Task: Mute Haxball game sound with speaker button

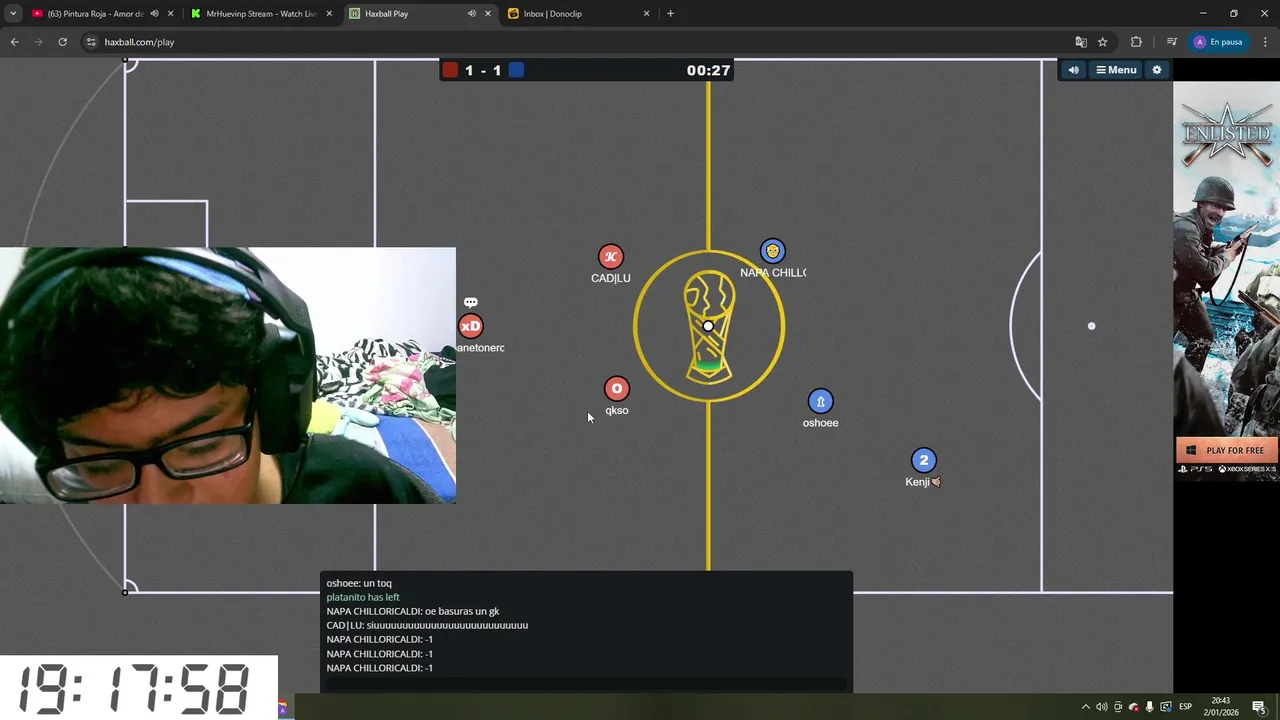Action: point(1073,70)
